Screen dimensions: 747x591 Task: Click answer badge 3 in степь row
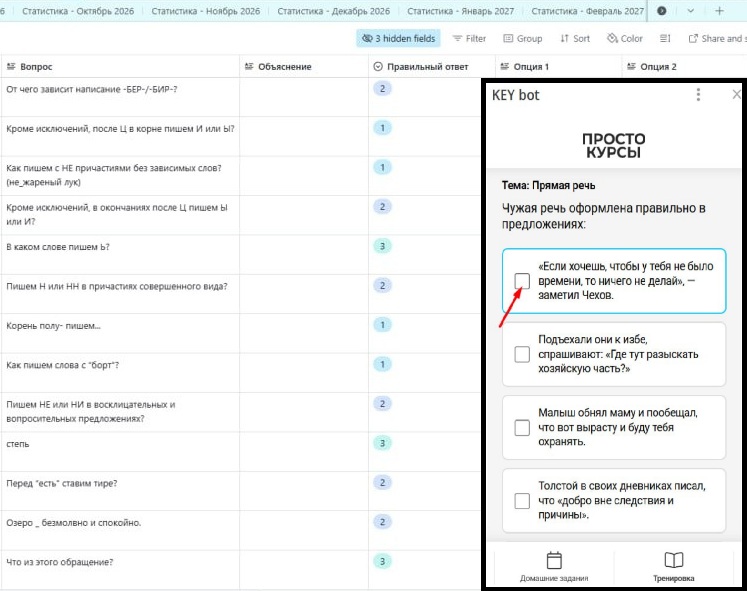[x=382, y=443]
